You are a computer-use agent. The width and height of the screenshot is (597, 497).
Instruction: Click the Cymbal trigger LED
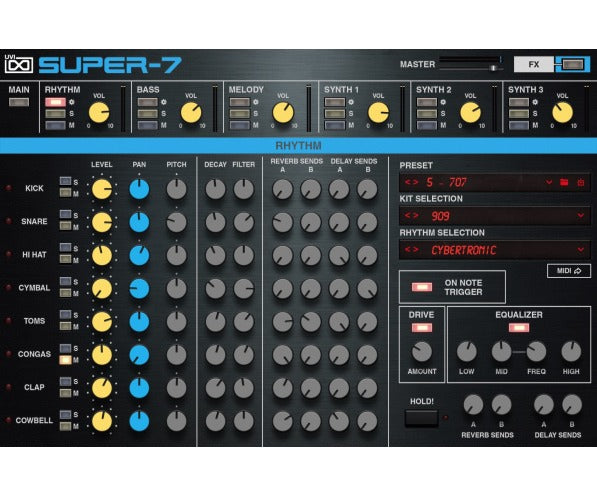pos(8,288)
